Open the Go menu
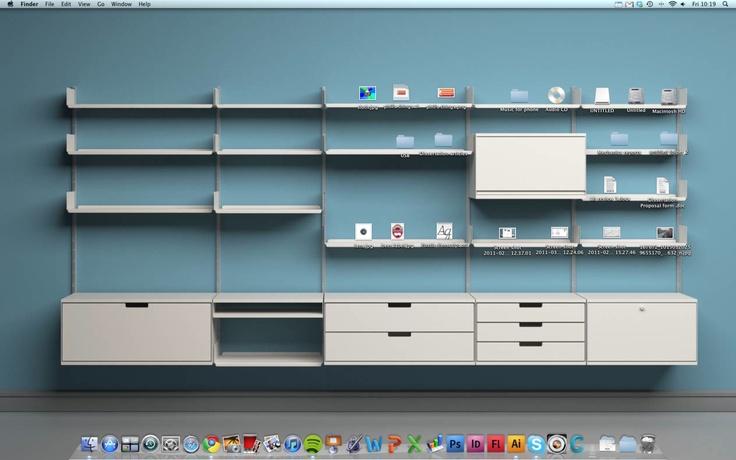This screenshot has height=460, width=736. tap(100, 4)
